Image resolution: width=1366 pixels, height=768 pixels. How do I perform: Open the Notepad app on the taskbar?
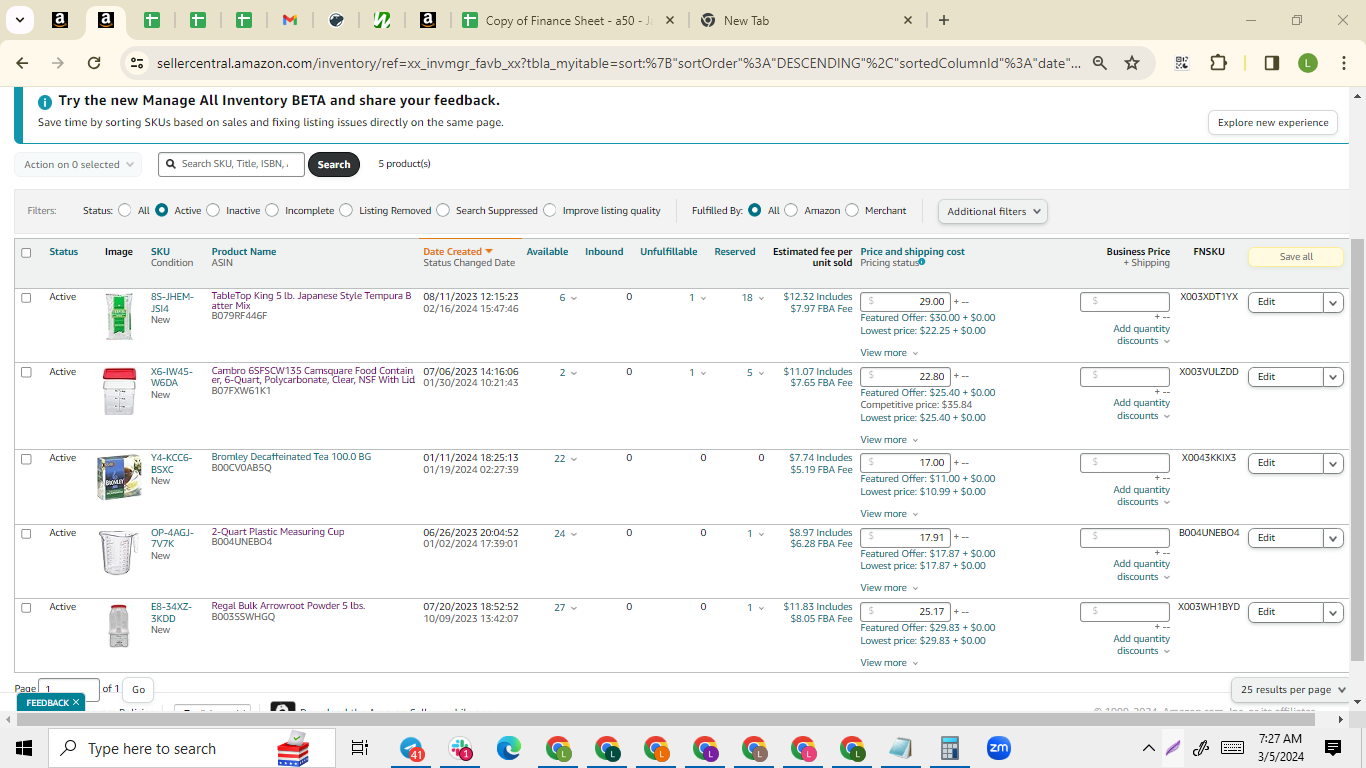click(x=901, y=748)
